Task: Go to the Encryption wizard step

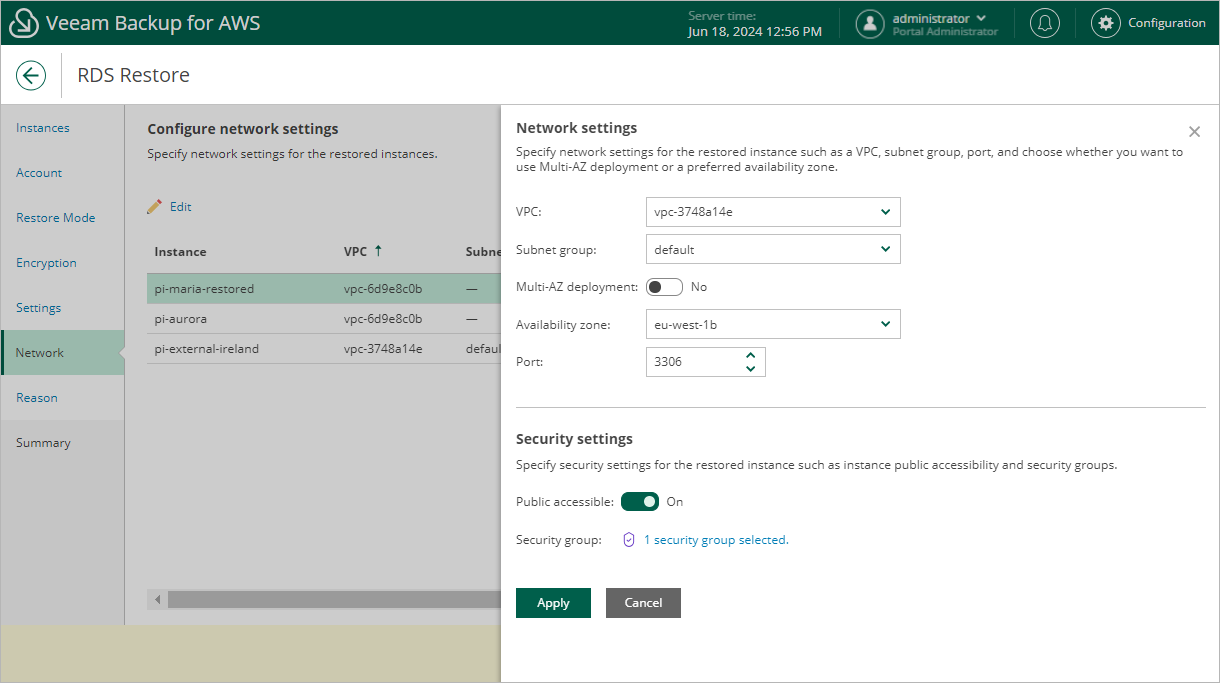Action: (46, 263)
